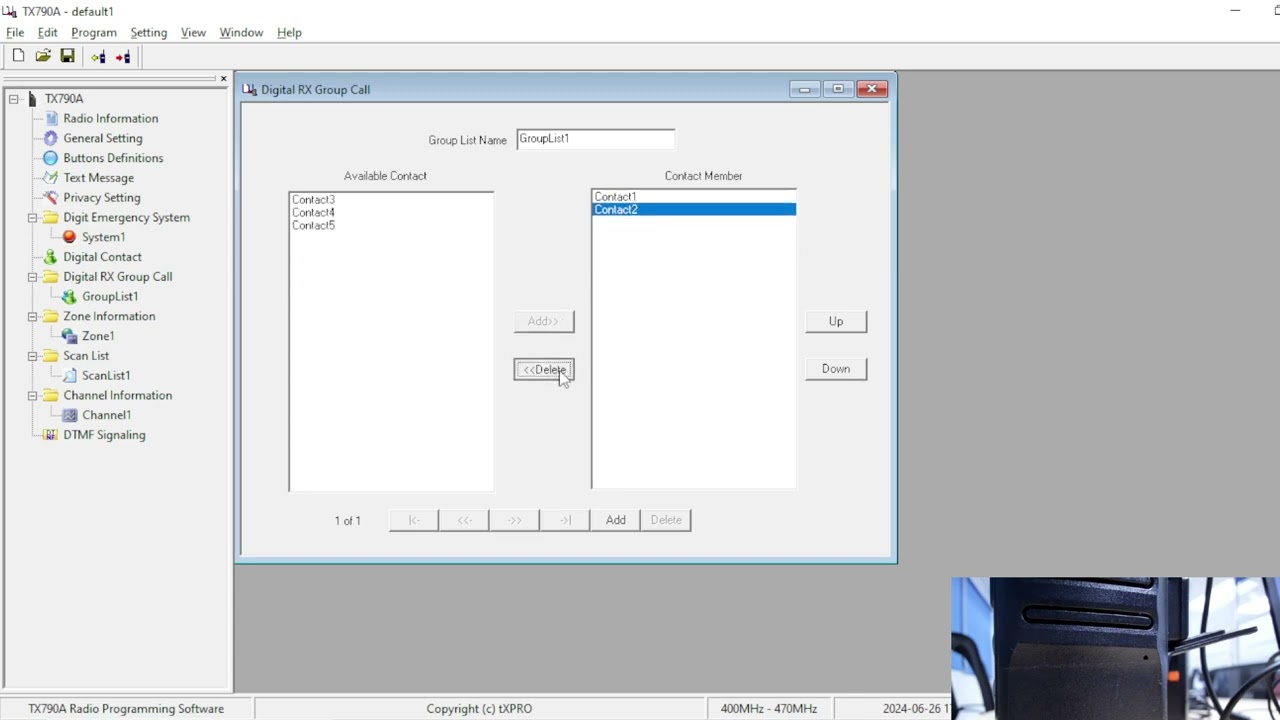Maximize the Digital RX Group Call window
This screenshot has height=720, width=1280.
click(838, 89)
